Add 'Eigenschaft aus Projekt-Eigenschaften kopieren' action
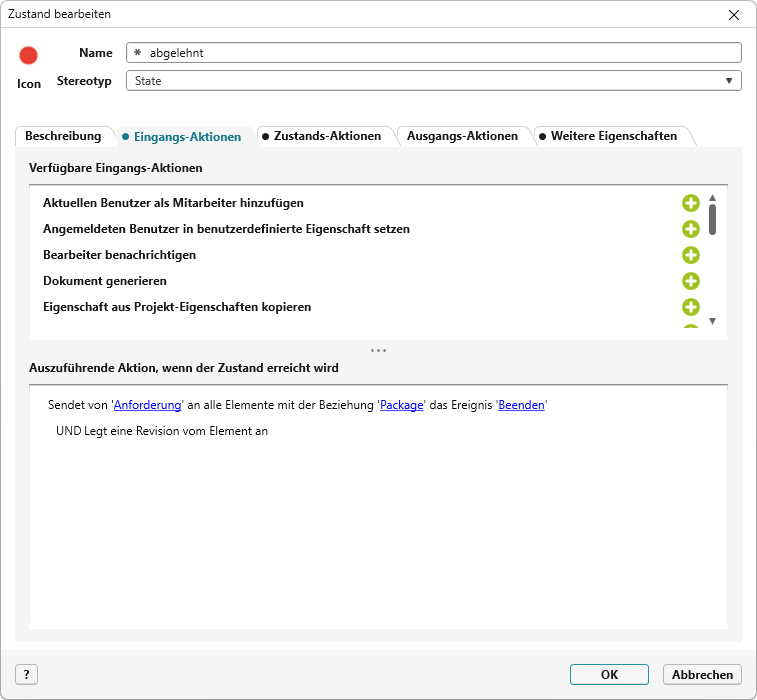This screenshot has width=757, height=700. point(690,307)
